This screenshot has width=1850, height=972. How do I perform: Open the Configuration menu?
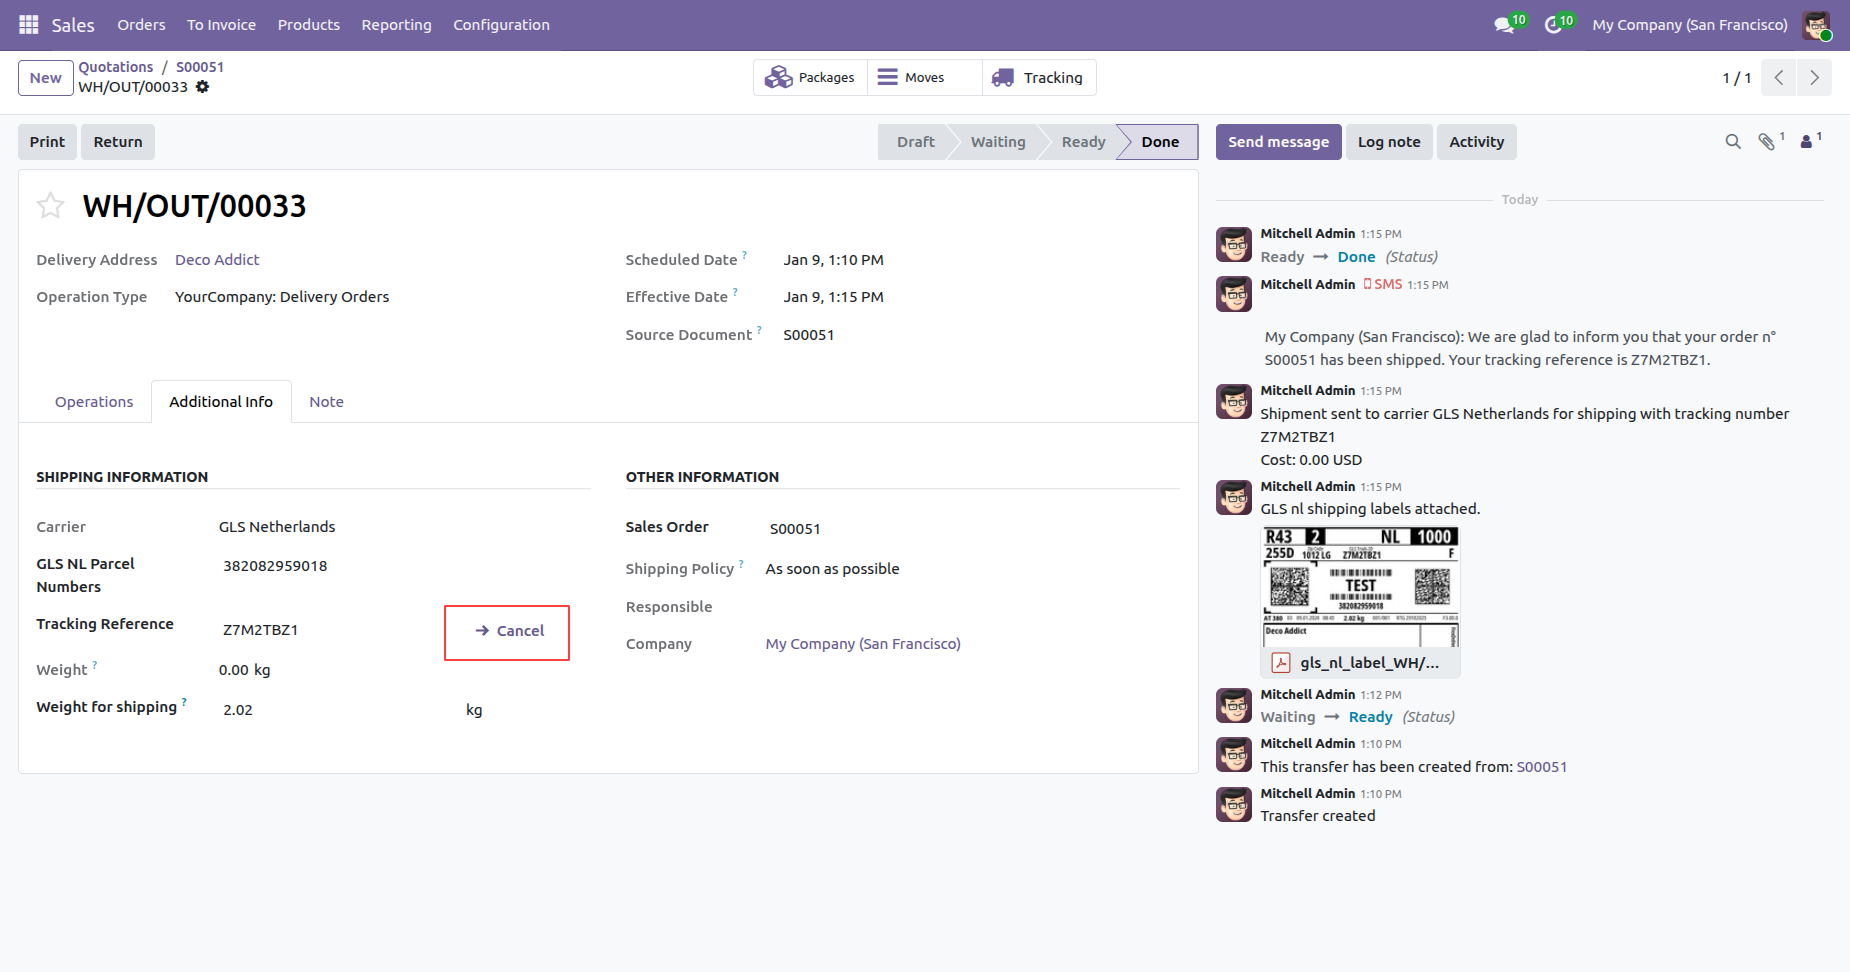click(501, 25)
